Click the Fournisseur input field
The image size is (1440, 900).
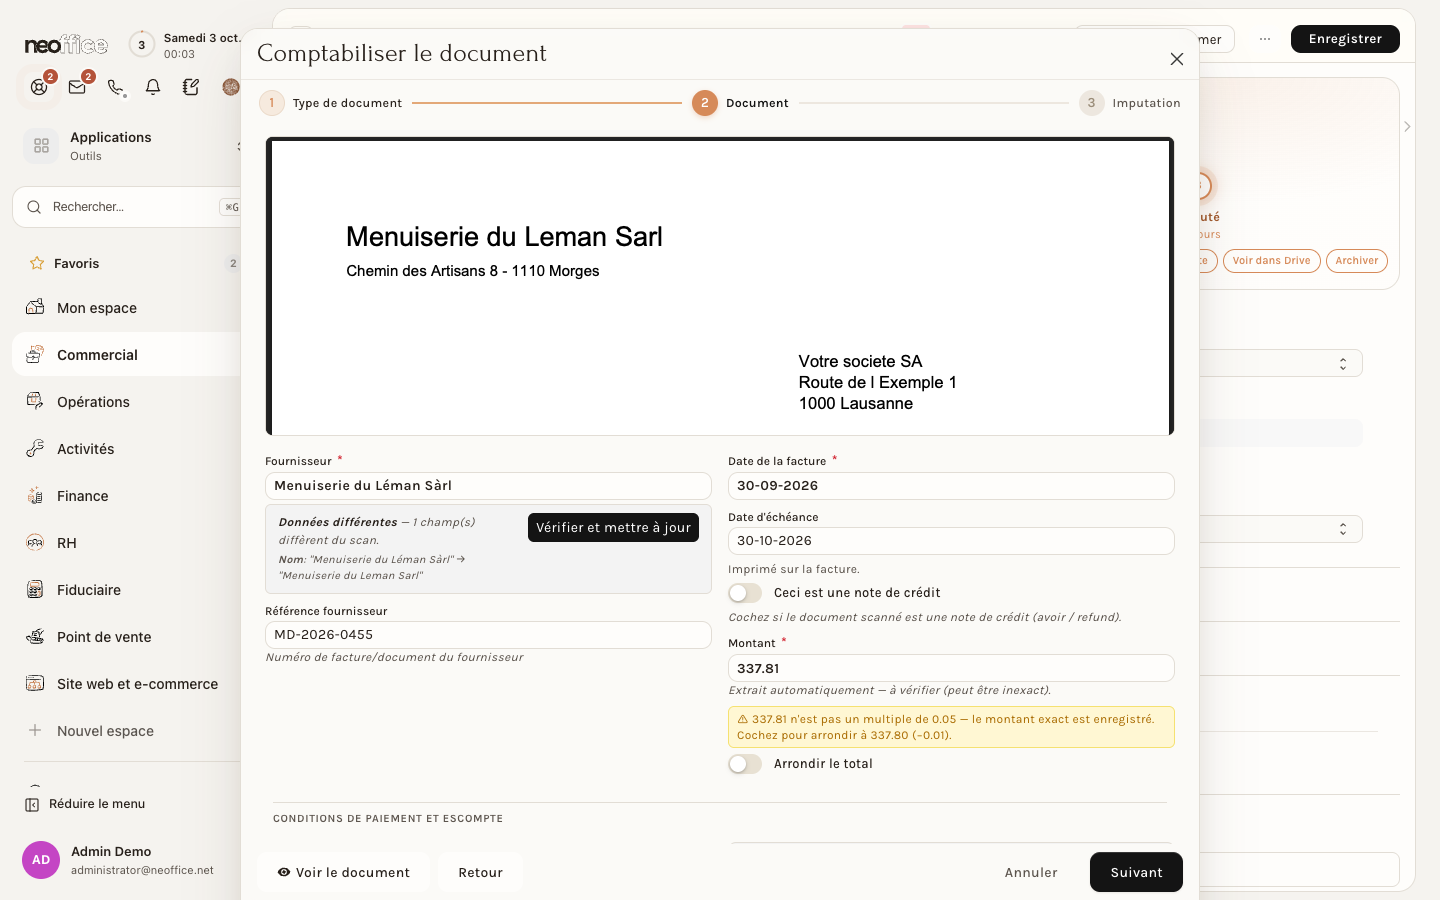click(488, 486)
